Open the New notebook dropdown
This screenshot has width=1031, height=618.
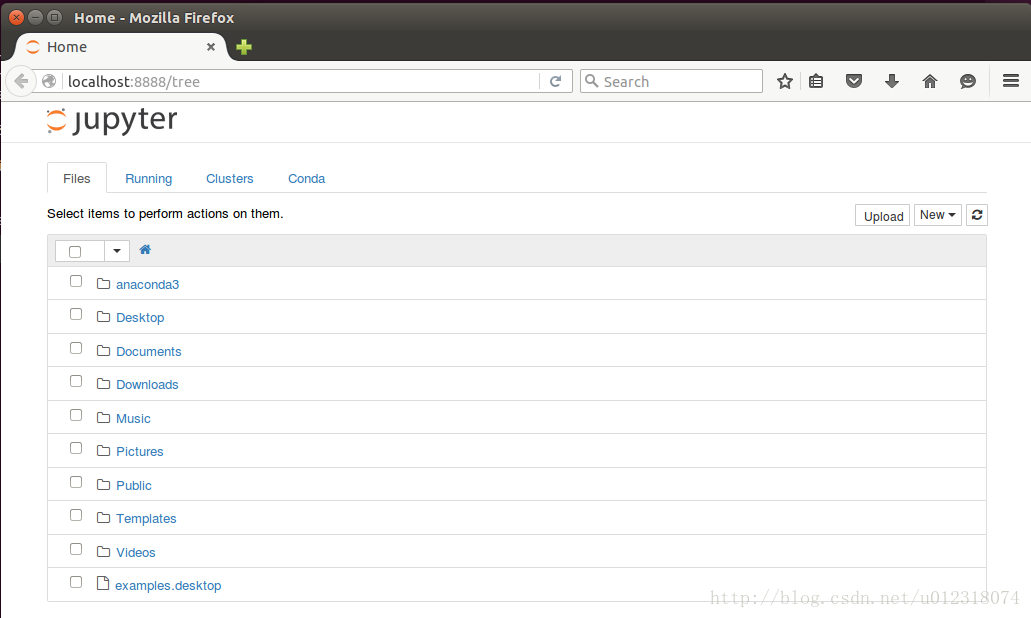[938, 215]
